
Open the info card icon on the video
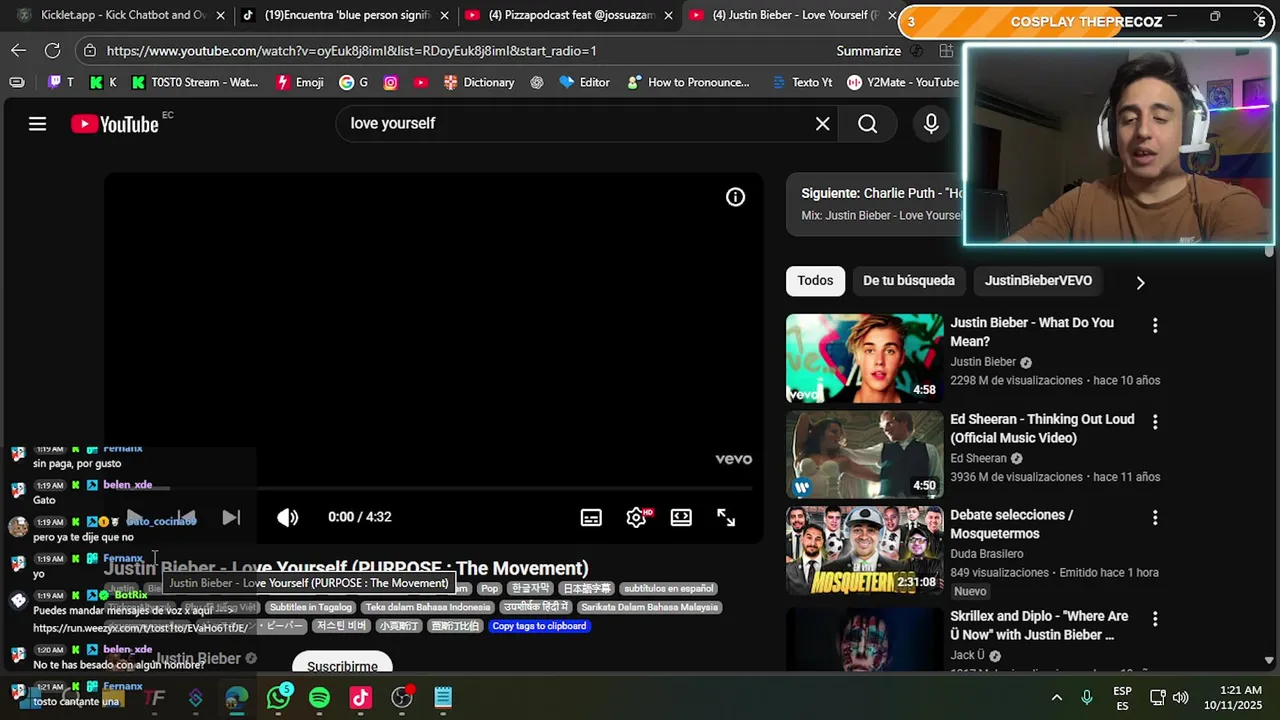(735, 197)
